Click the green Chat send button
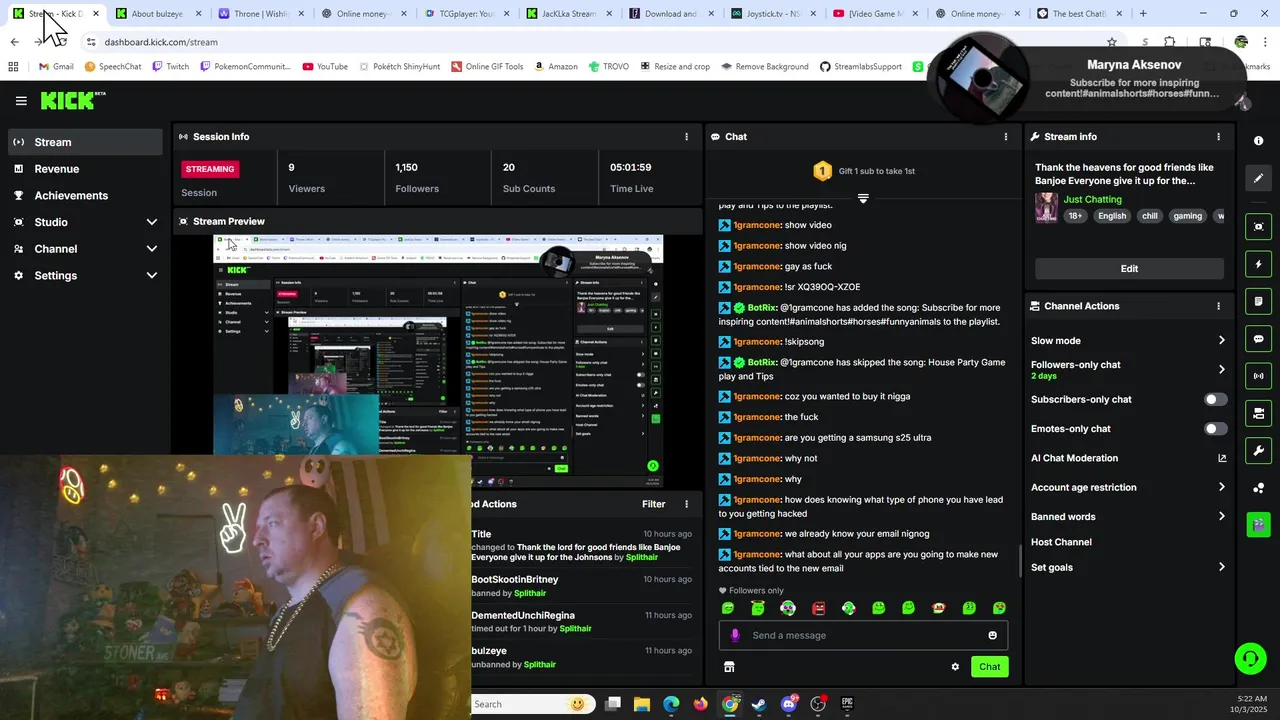This screenshot has width=1280, height=720. 989,667
